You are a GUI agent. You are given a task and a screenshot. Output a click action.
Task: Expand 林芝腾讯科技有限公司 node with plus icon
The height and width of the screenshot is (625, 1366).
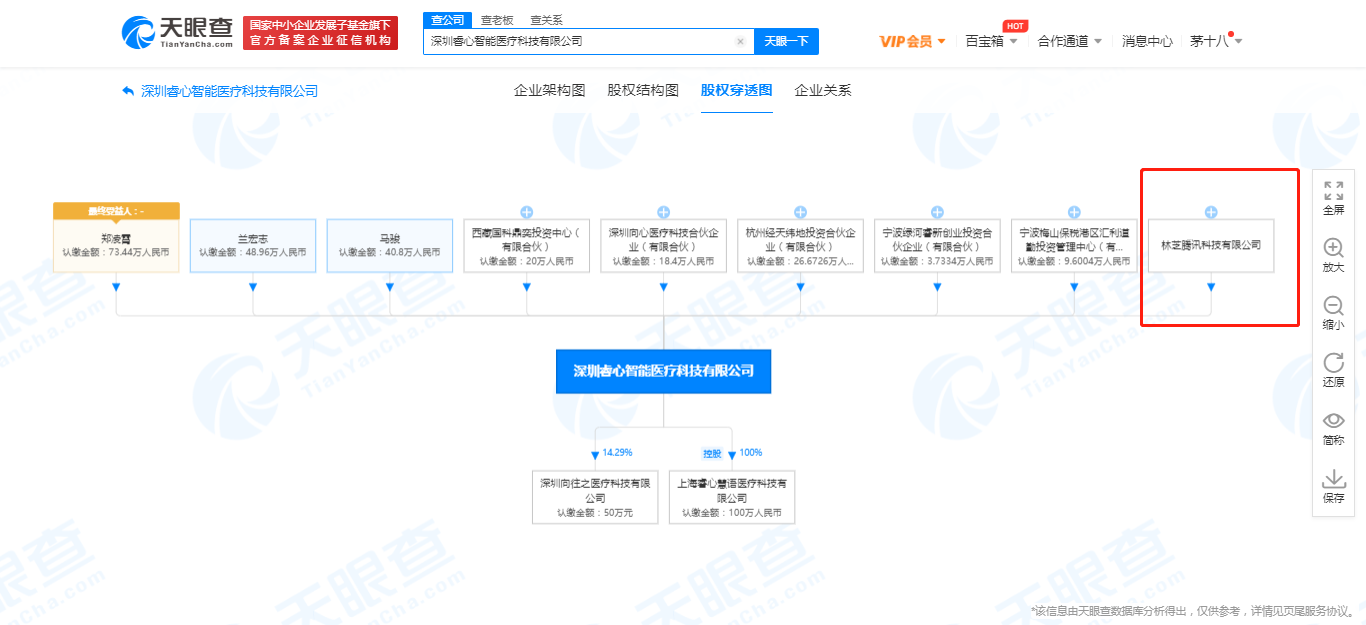pyautogui.click(x=1211, y=212)
